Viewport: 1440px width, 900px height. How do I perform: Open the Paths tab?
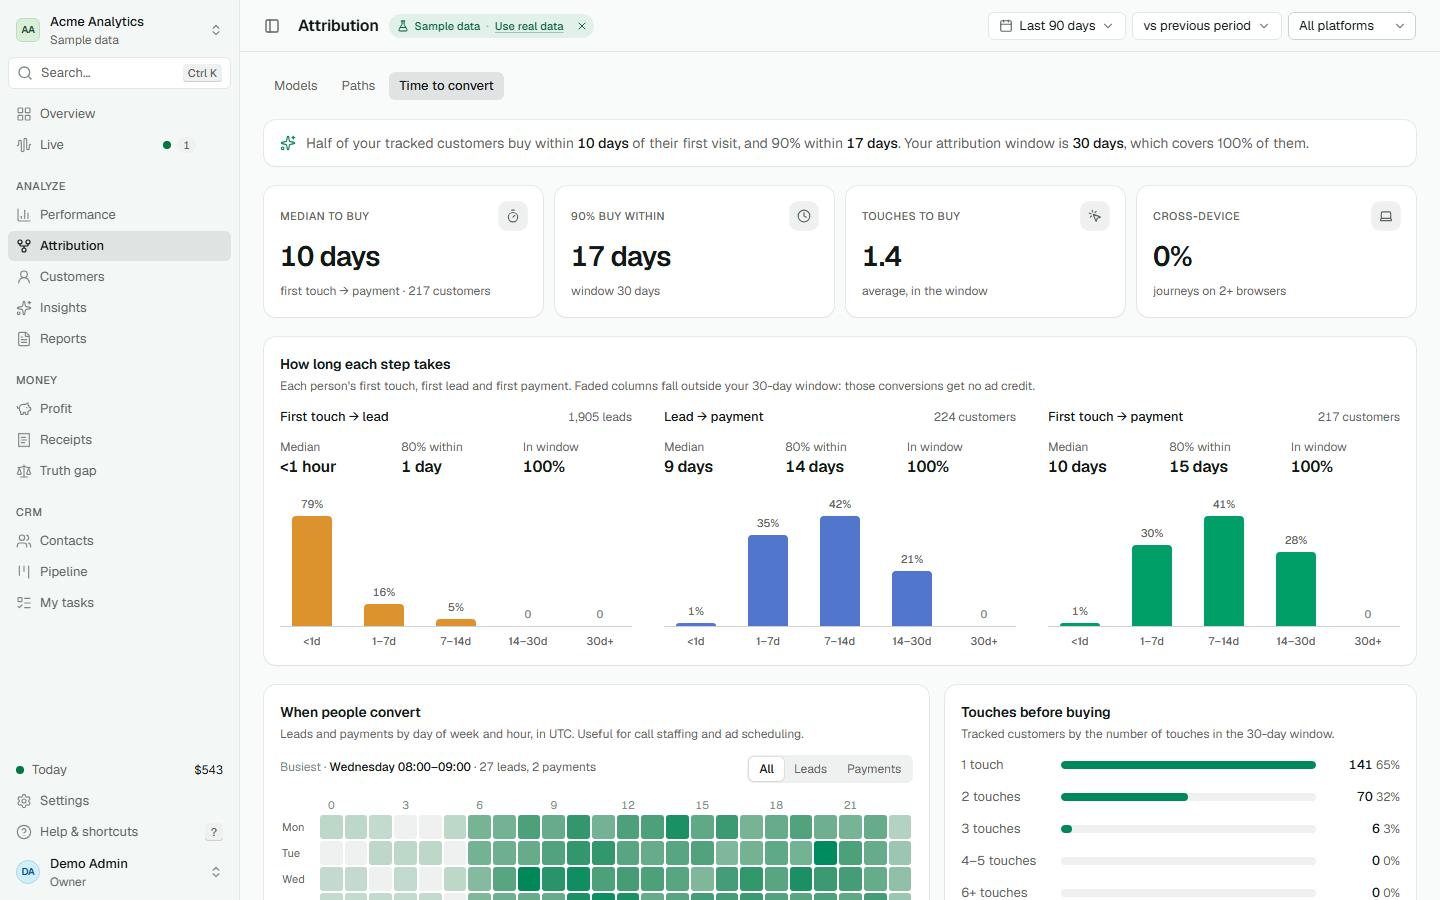pos(358,86)
